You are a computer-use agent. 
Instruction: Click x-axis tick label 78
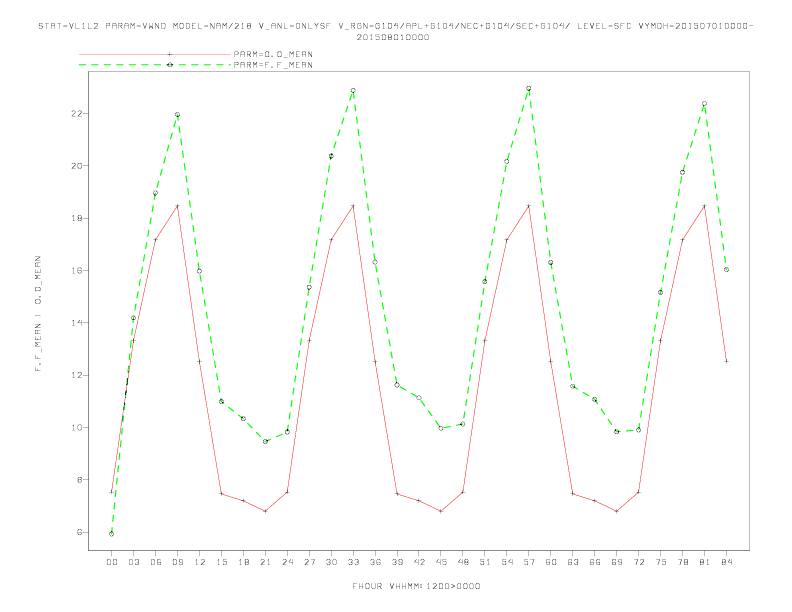tap(682, 562)
